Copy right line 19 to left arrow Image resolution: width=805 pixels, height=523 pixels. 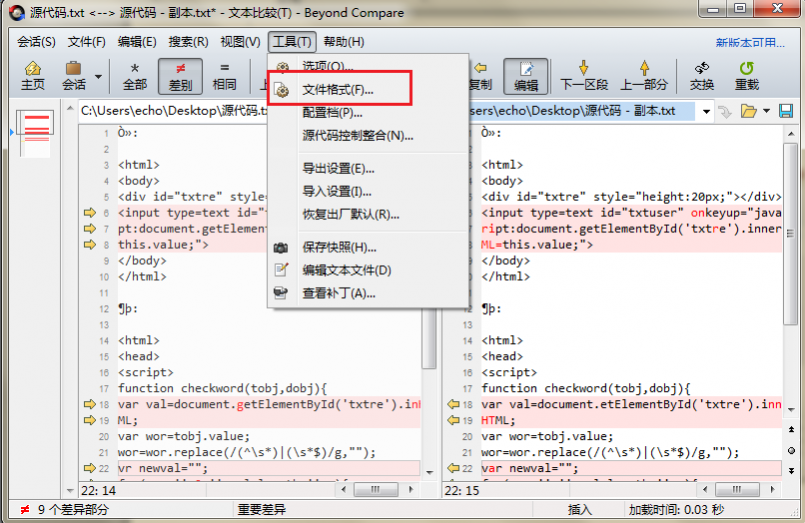(x=453, y=420)
